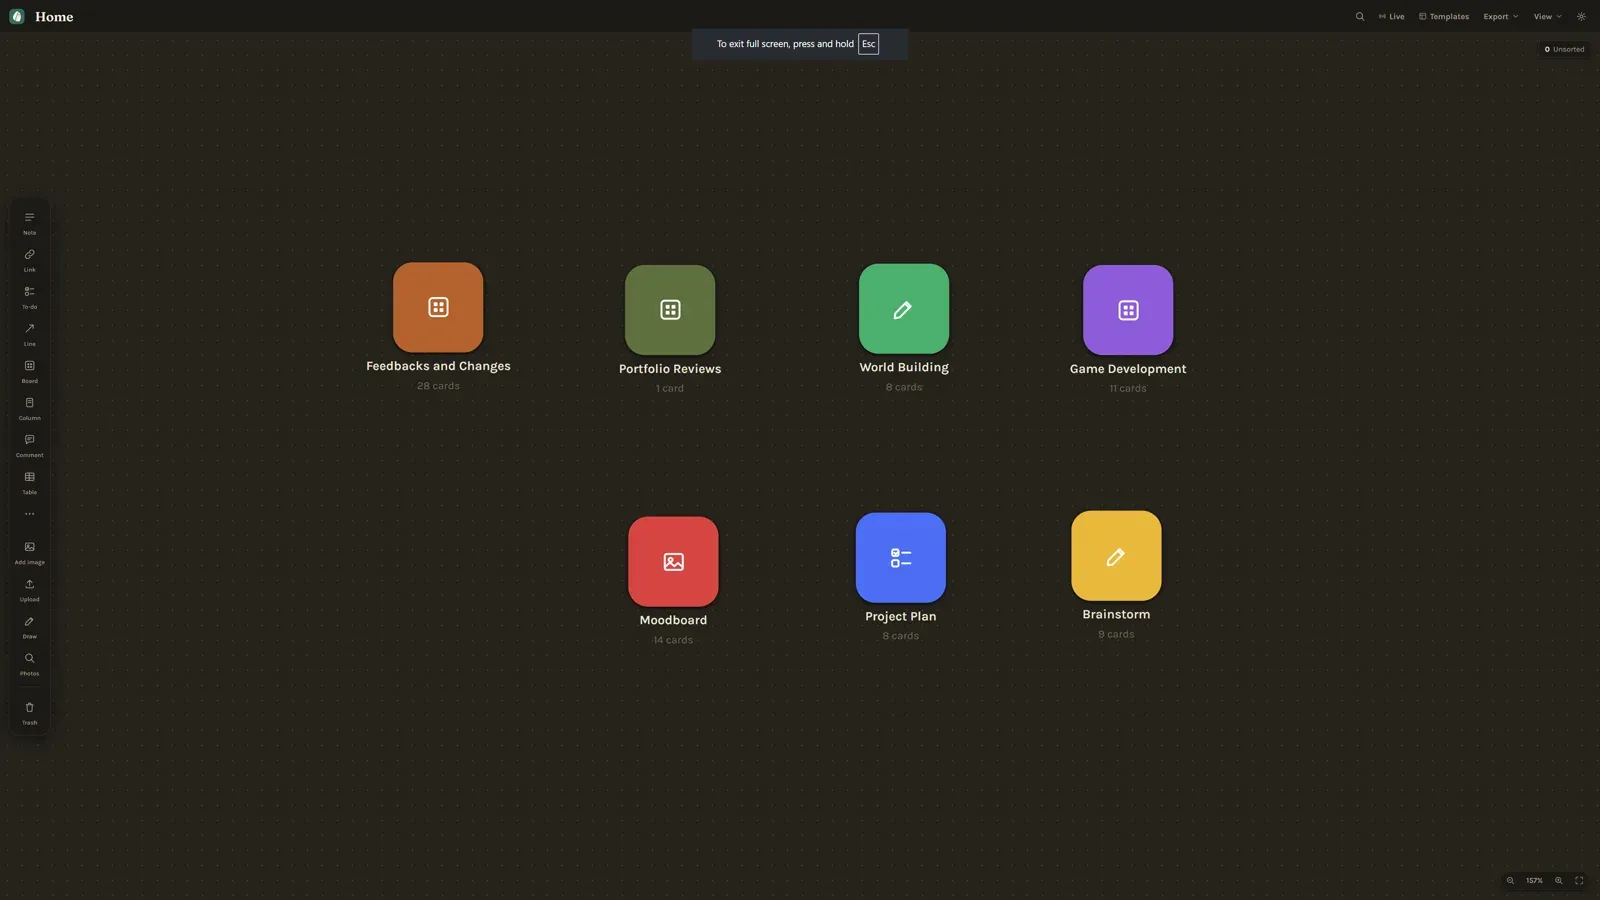The height and width of the screenshot is (900, 1600).
Task: Click the "14 cards" count
Action: tap(673, 640)
